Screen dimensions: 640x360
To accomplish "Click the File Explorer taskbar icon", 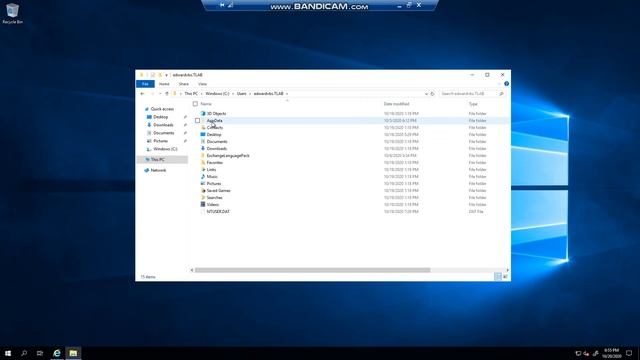I will click(x=73, y=353).
